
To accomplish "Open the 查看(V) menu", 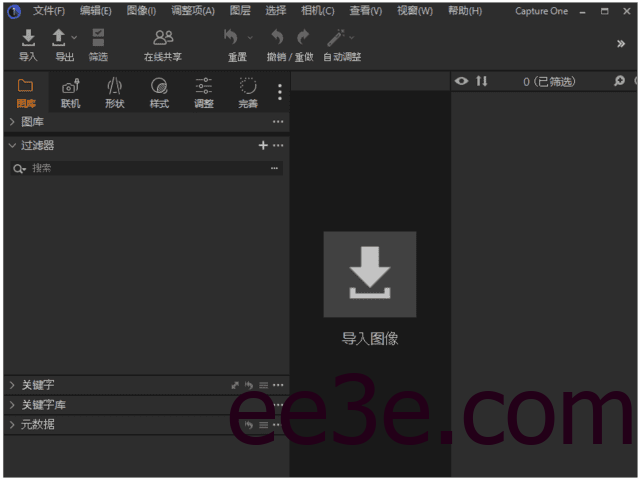I will (x=366, y=11).
